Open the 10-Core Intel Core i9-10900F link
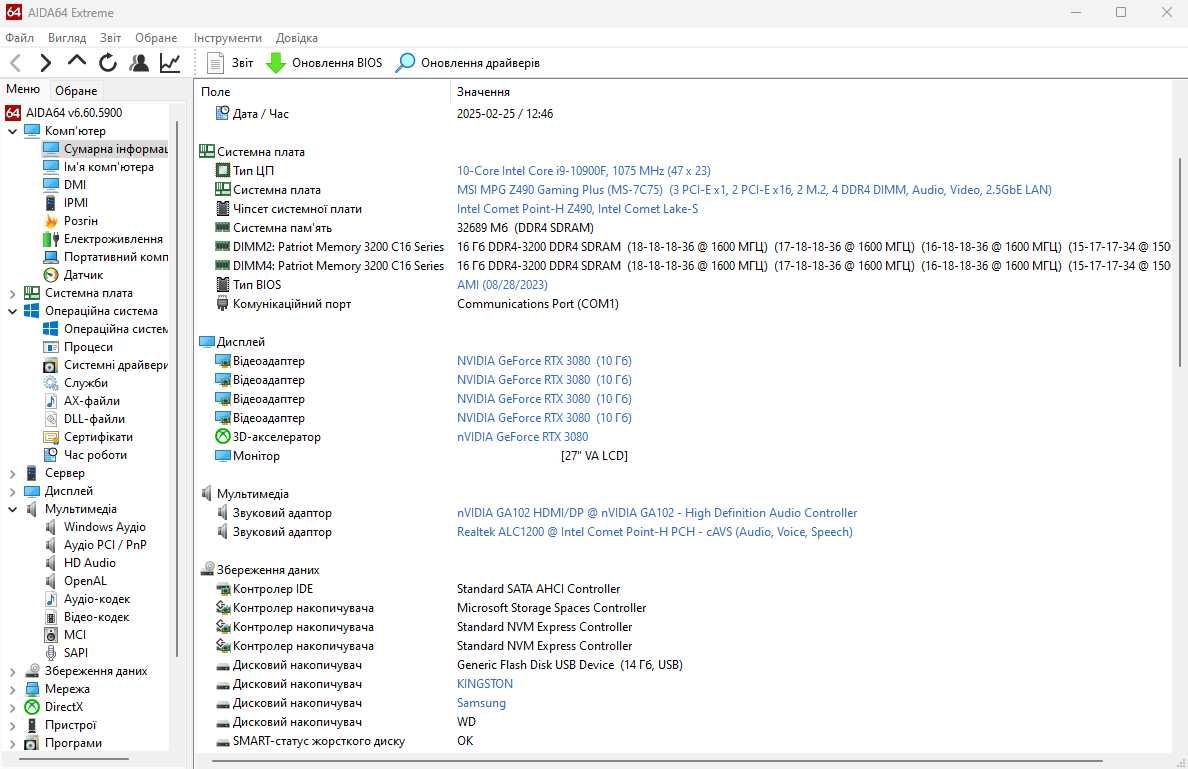Image resolution: width=1188 pixels, height=769 pixels. click(583, 171)
